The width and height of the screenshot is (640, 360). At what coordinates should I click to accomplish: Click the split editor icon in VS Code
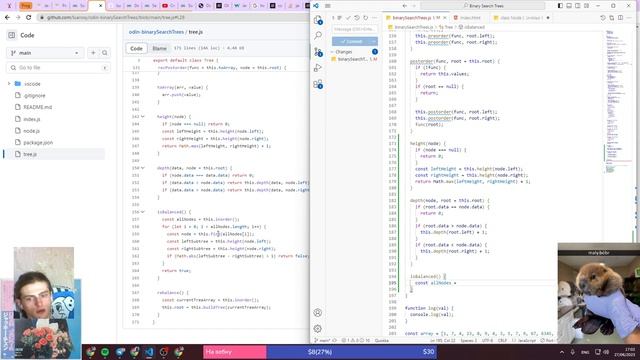[620, 18]
